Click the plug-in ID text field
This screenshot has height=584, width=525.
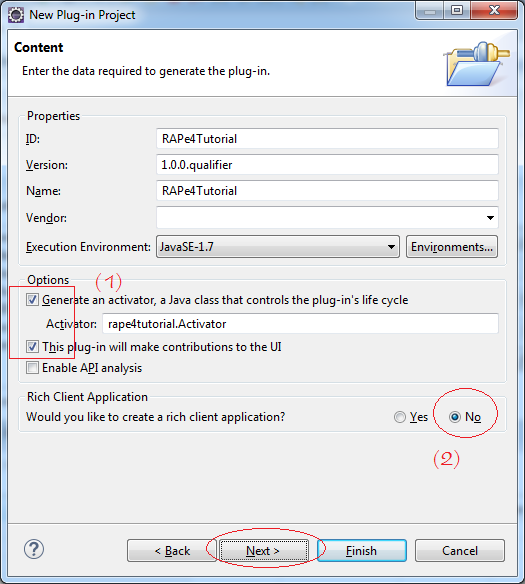(x=327, y=139)
